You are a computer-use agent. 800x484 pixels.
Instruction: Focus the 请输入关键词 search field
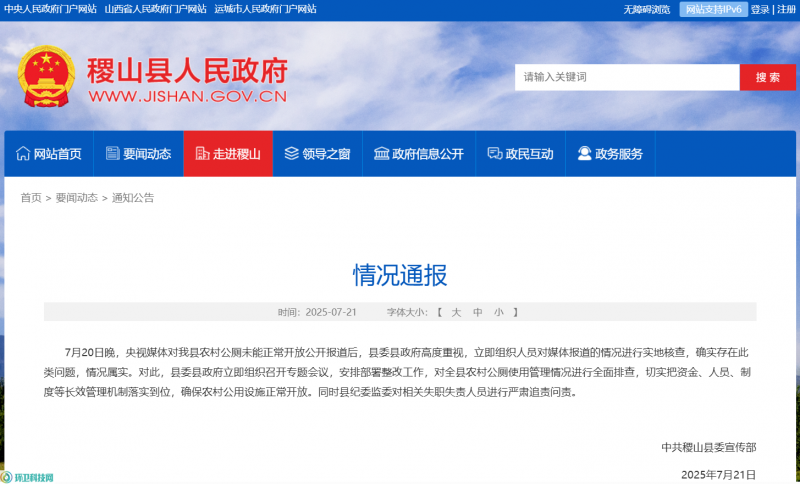pyautogui.click(x=627, y=78)
